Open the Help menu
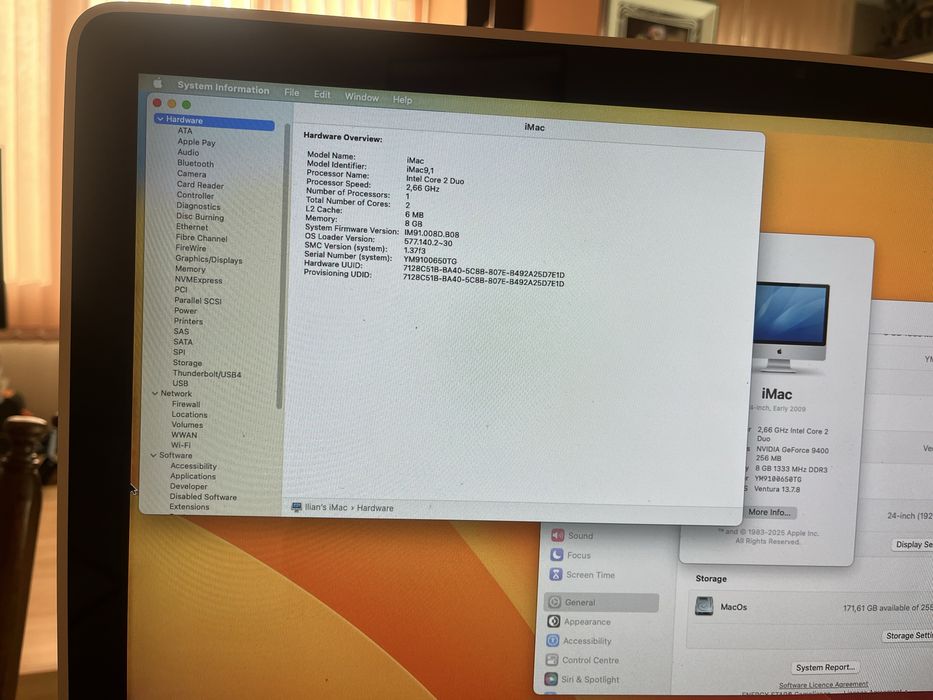Image resolution: width=933 pixels, height=700 pixels. (x=402, y=99)
